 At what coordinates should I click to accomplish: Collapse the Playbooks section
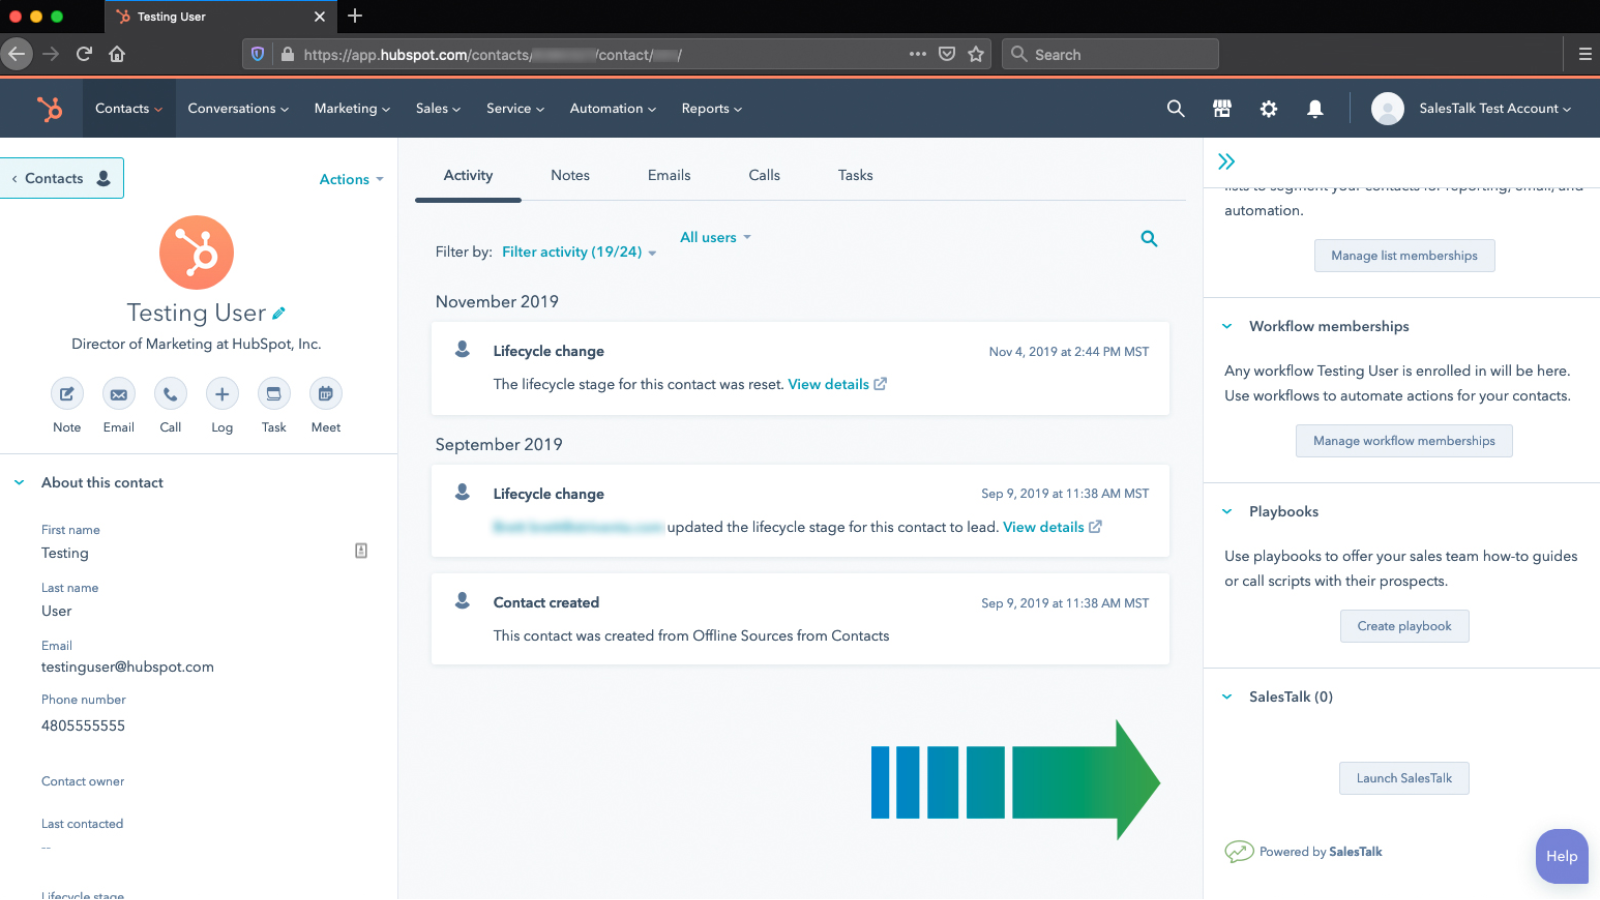tap(1227, 511)
